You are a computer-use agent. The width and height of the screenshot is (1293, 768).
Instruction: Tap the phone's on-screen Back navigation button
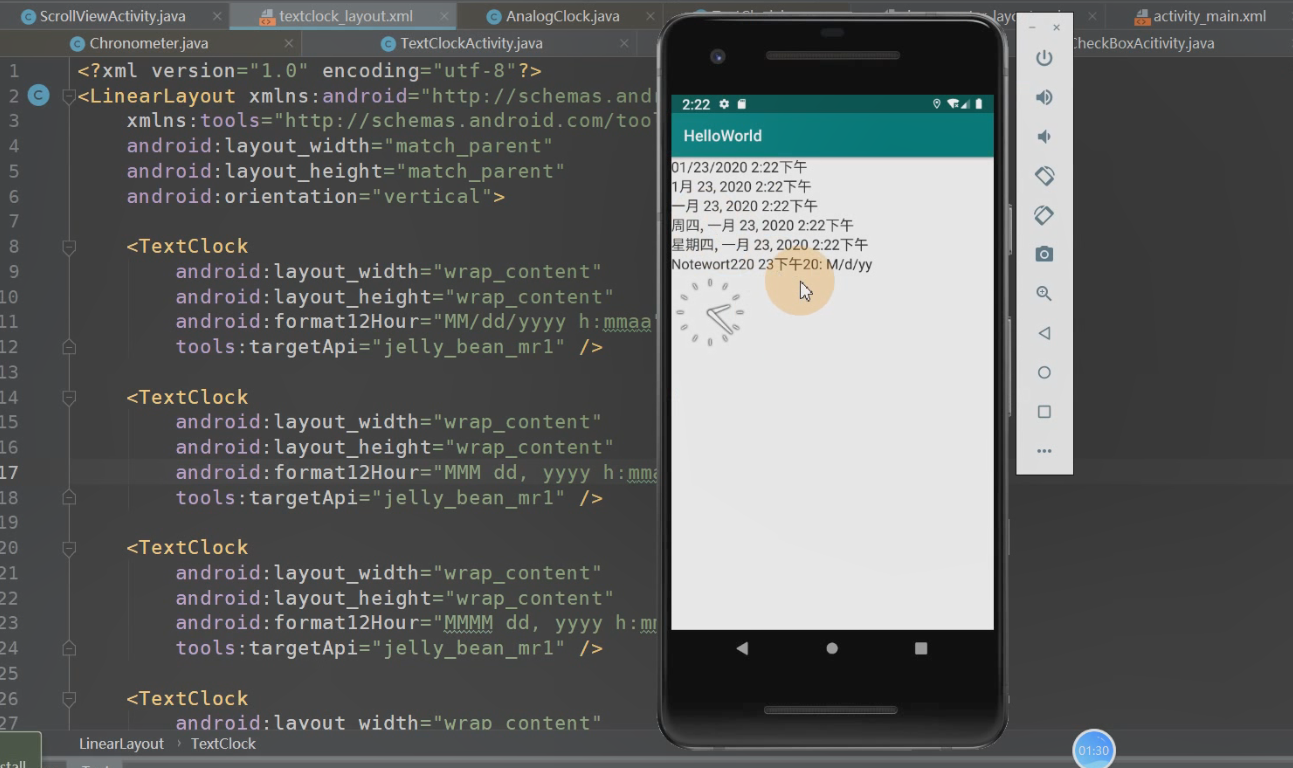point(742,648)
